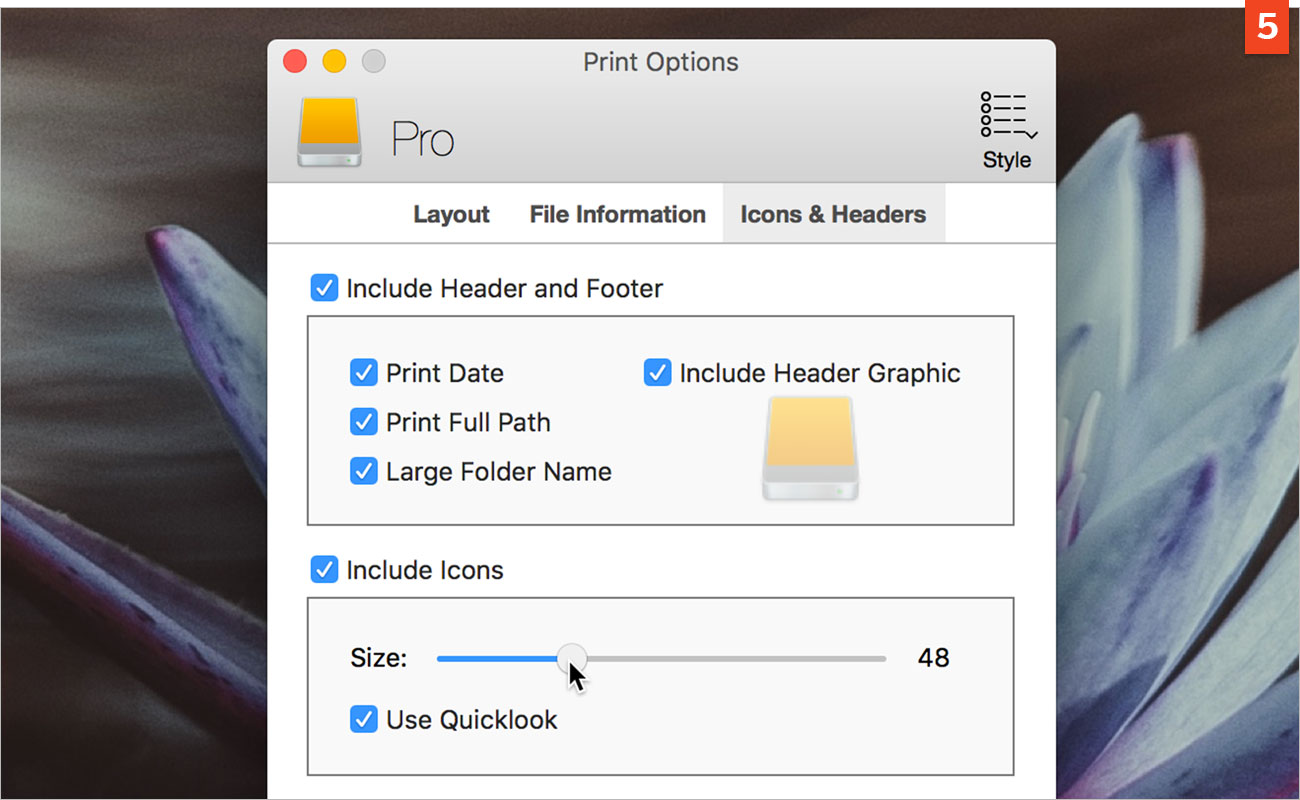Click the gray portion of Size slider track
The width and height of the screenshot is (1300, 800).
coord(740,659)
